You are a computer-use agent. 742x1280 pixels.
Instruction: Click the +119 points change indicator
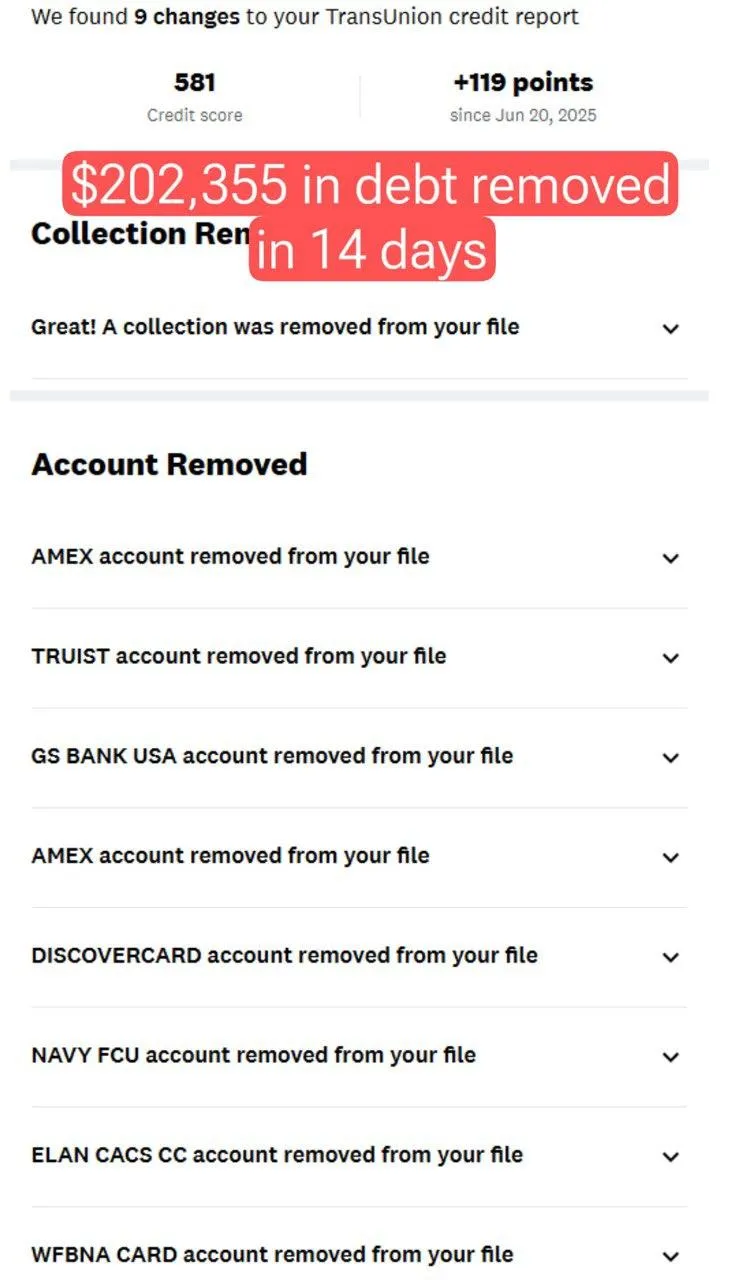pyautogui.click(x=523, y=82)
